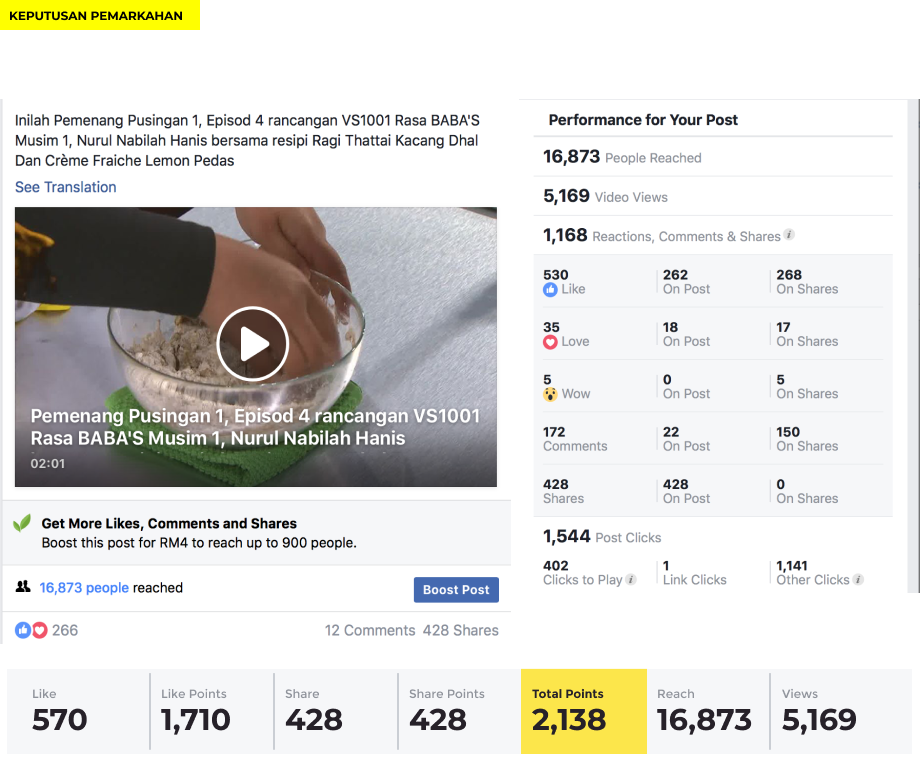Click the like reaction bubble beside 266
The width and height of the screenshot is (920, 760).
(23, 630)
